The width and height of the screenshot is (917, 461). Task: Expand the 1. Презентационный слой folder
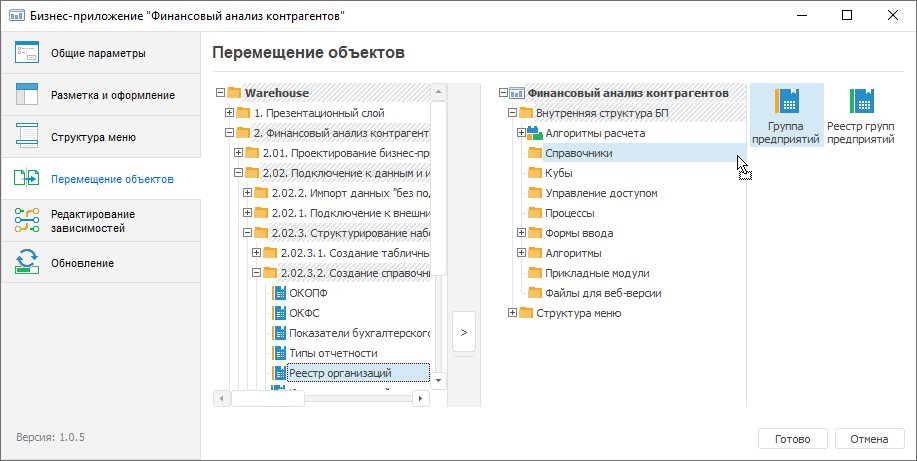230,113
